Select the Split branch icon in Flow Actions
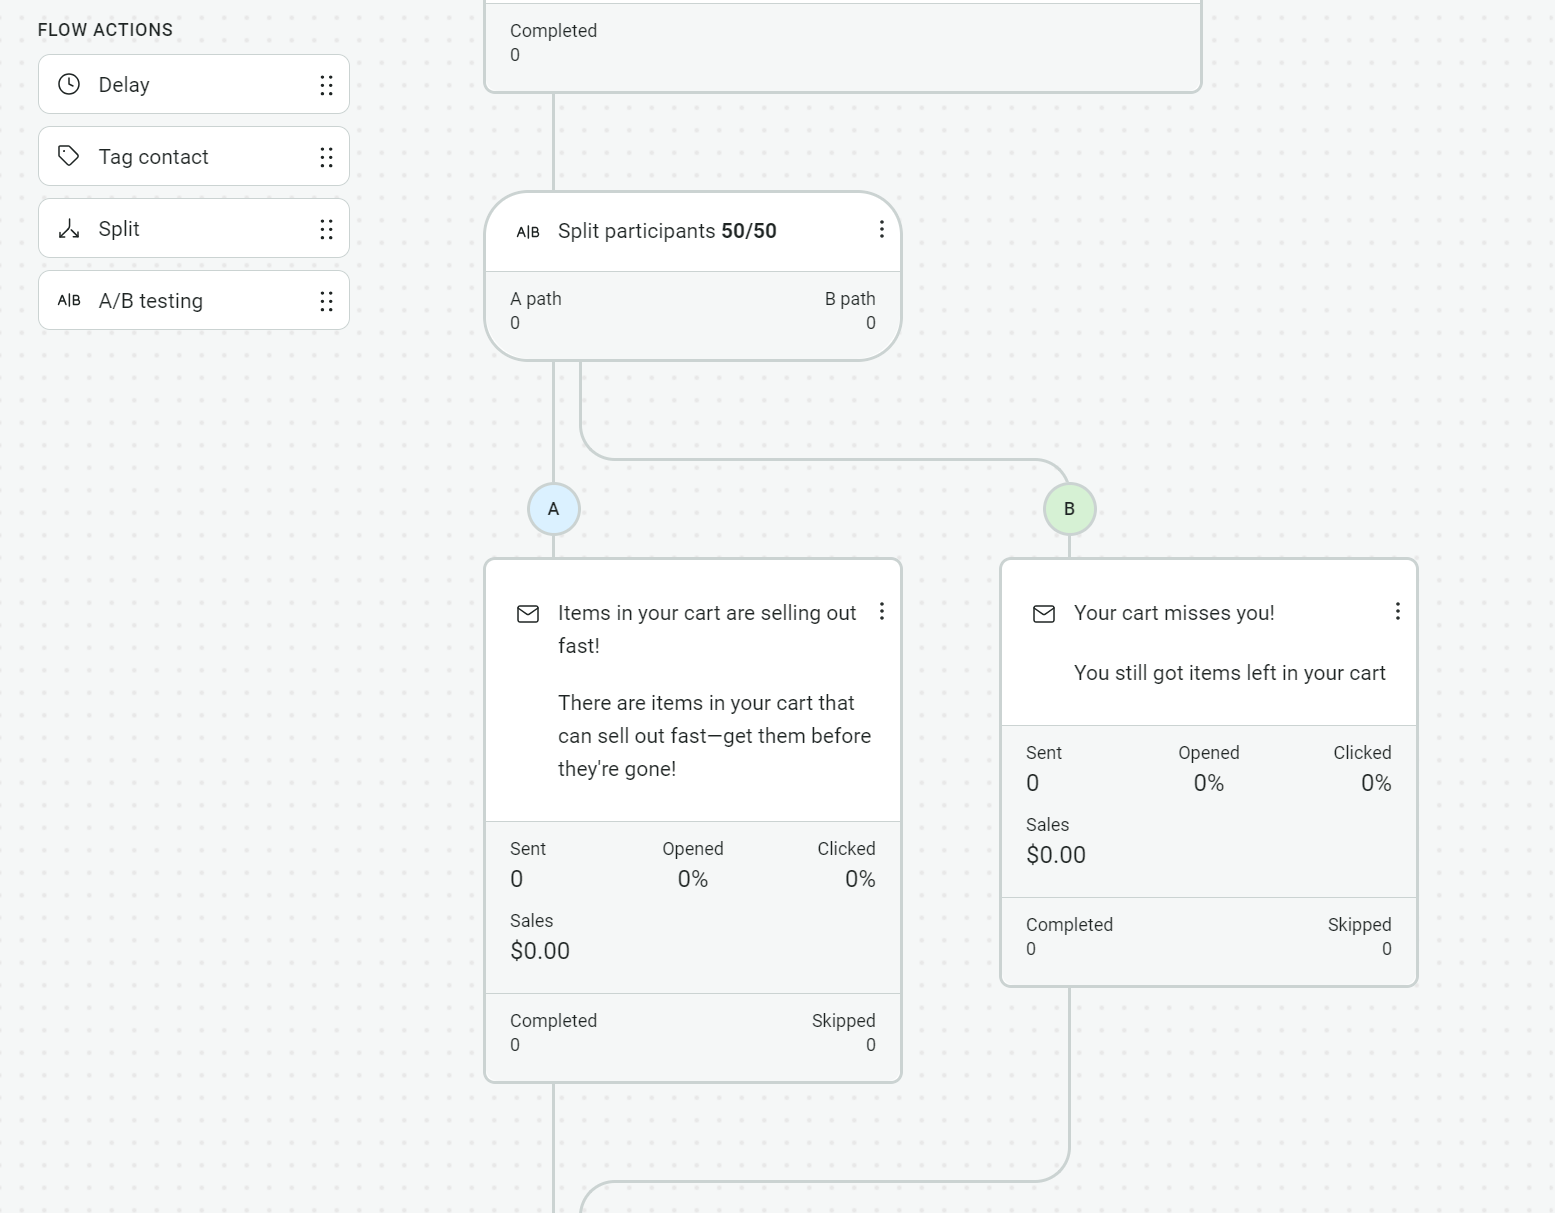 coord(68,229)
